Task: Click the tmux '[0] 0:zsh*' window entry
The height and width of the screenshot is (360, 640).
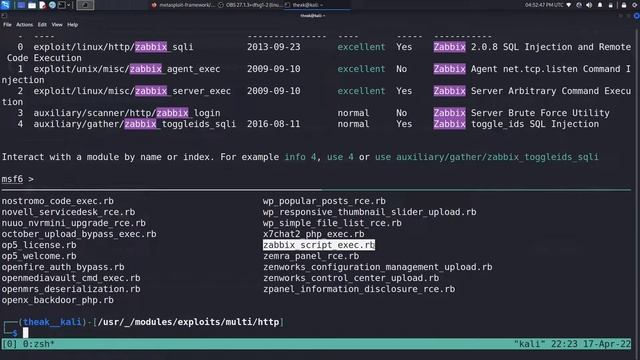Action: 28,344
